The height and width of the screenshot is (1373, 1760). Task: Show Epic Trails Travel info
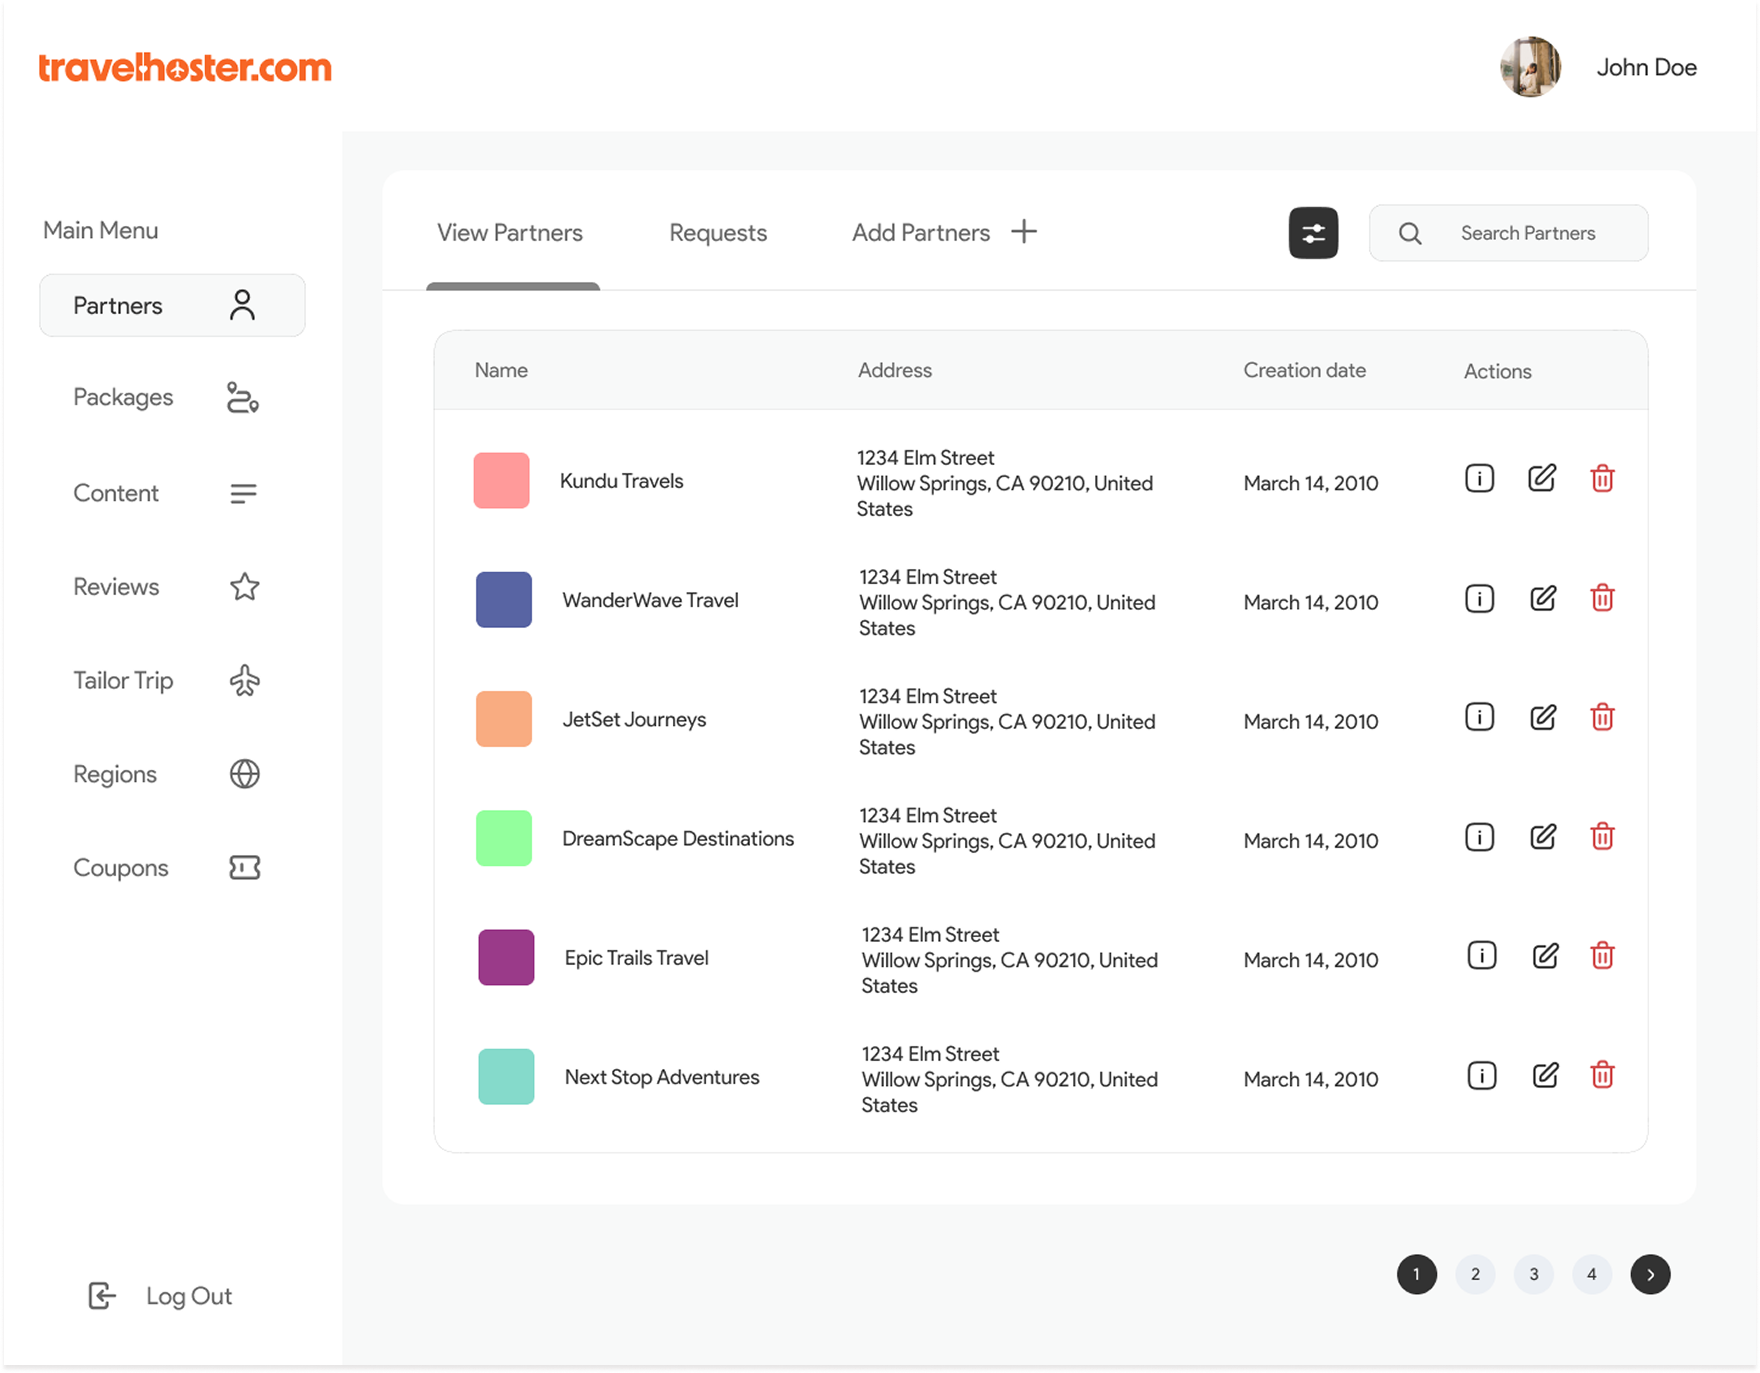point(1481,956)
